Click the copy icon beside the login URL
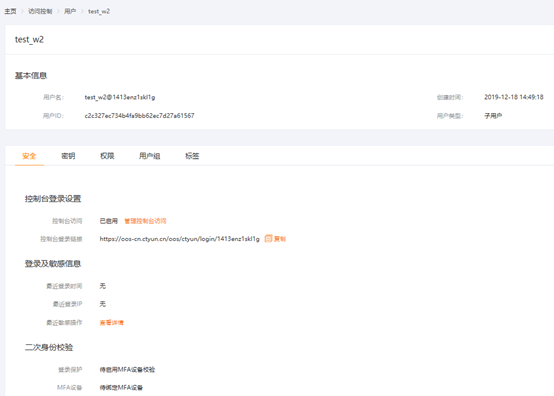 [x=269, y=239]
